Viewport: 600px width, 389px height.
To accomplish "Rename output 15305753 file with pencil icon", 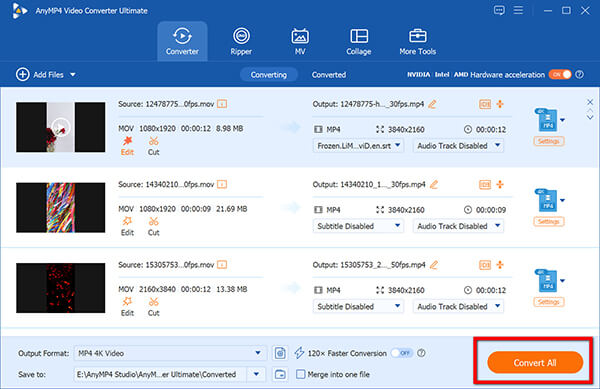I will click(434, 265).
